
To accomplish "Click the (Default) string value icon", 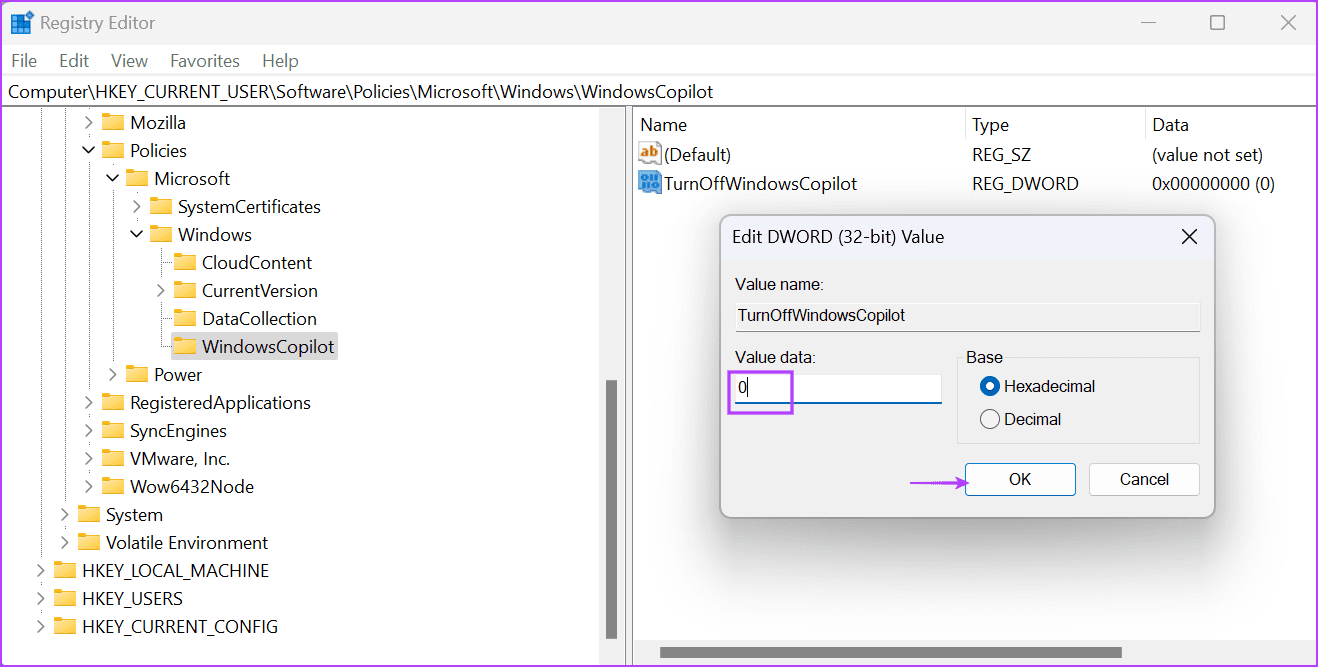I will [x=650, y=154].
